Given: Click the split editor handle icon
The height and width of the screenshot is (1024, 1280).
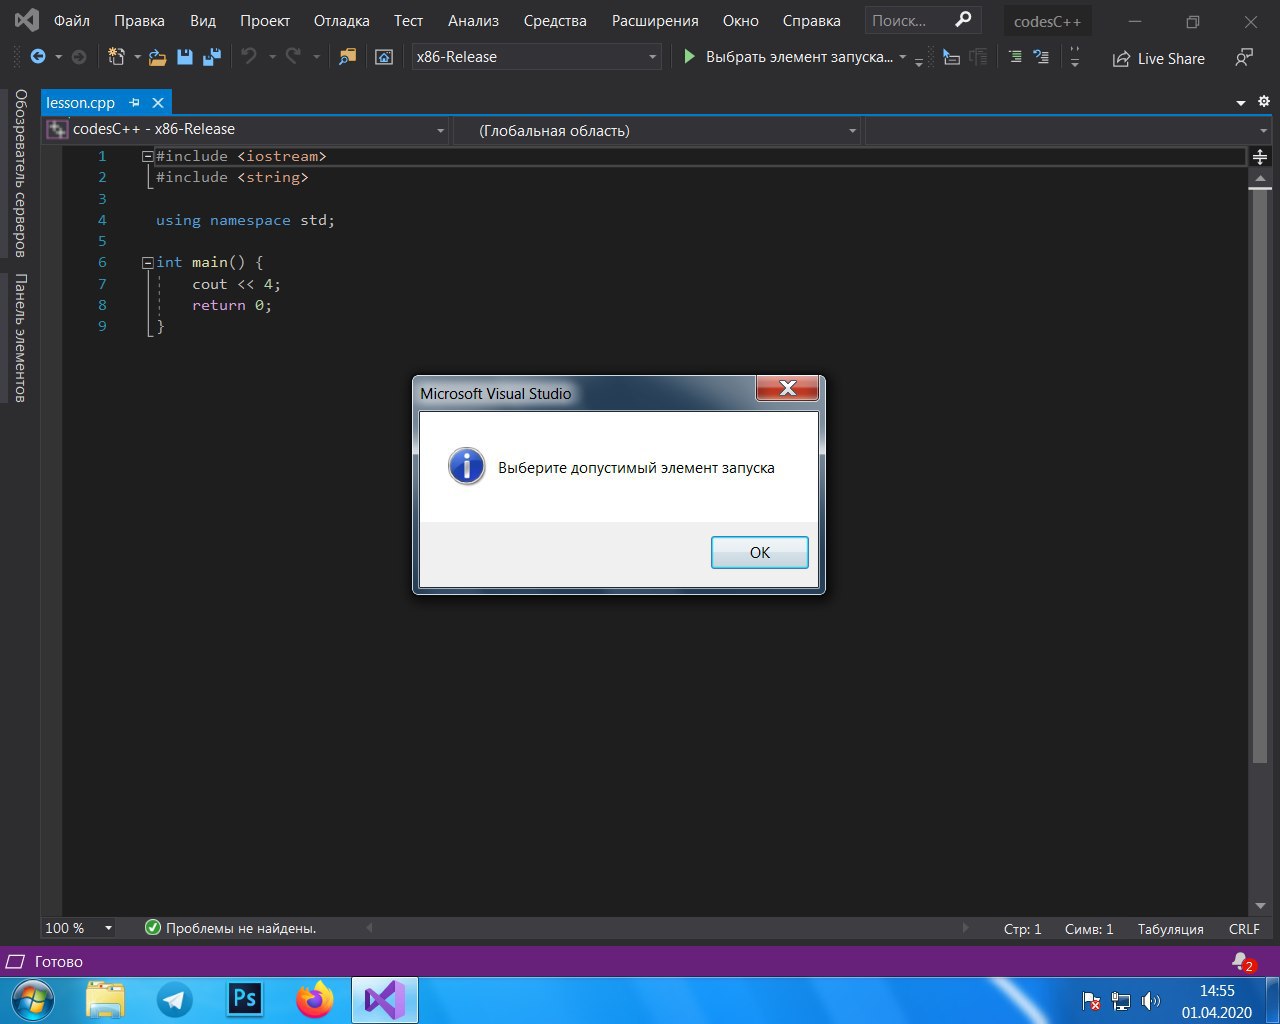Looking at the screenshot, I should tap(1260, 157).
